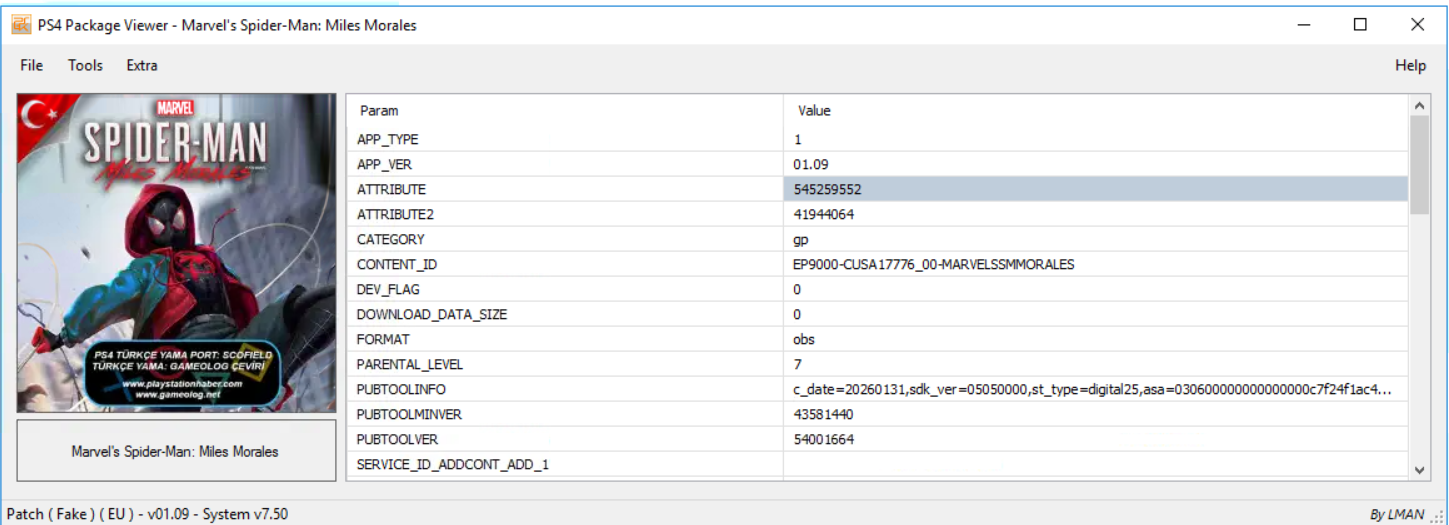Open the Help menu
Image resolution: width=1449 pixels, height=525 pixels.
pyautogui.click(x=1410, y=65)
